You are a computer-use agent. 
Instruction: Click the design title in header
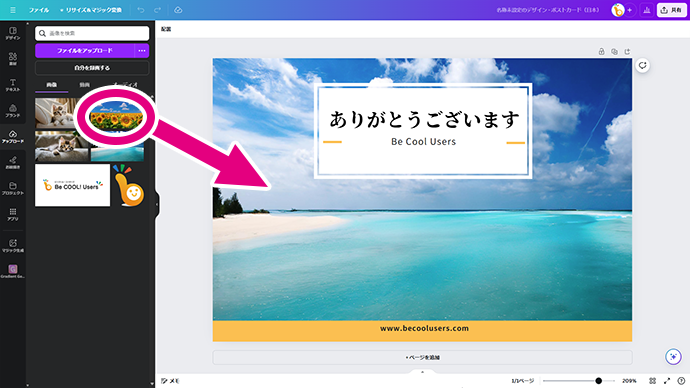pos(547,10)
